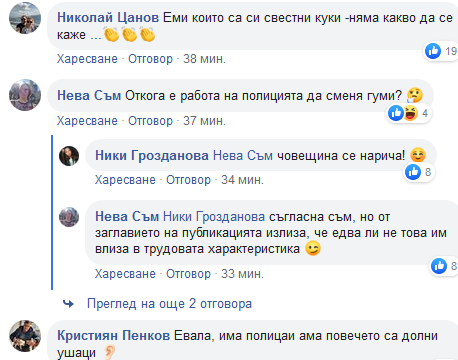Like Нева Съм's 37 мин. comment via Харесване
Viewport: 458px width, 360px height.
coord(87,121)
